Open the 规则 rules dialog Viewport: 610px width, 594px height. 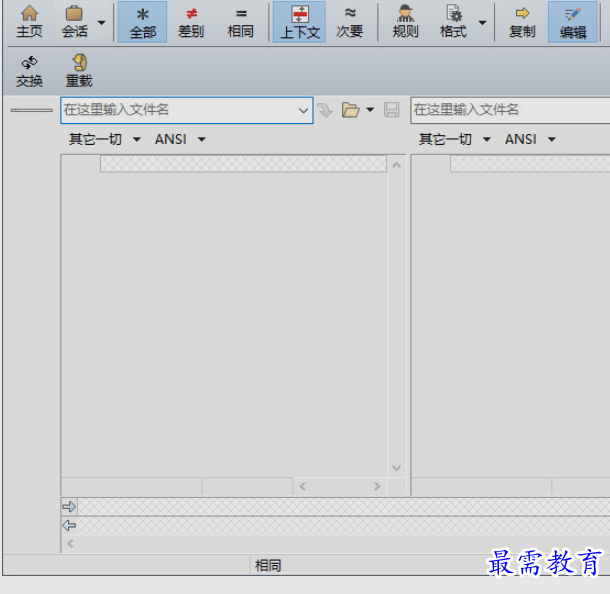(x=405, y=22)
